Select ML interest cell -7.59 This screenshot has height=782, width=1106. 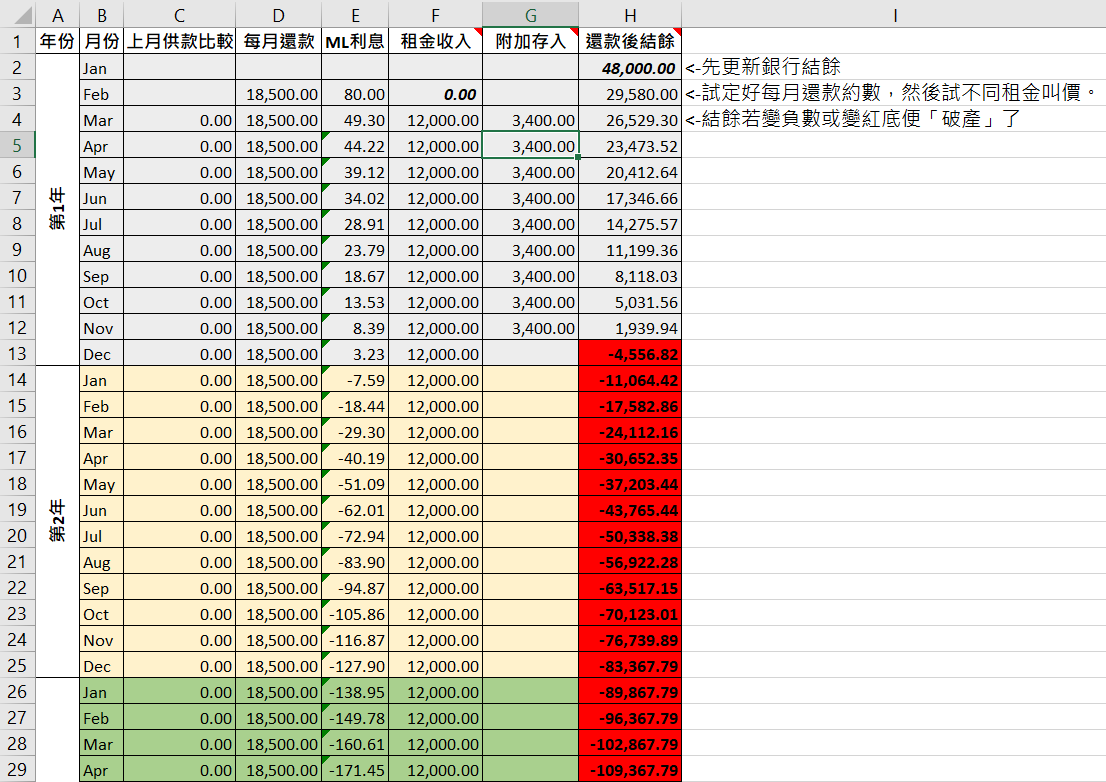[x=355, y=380]
